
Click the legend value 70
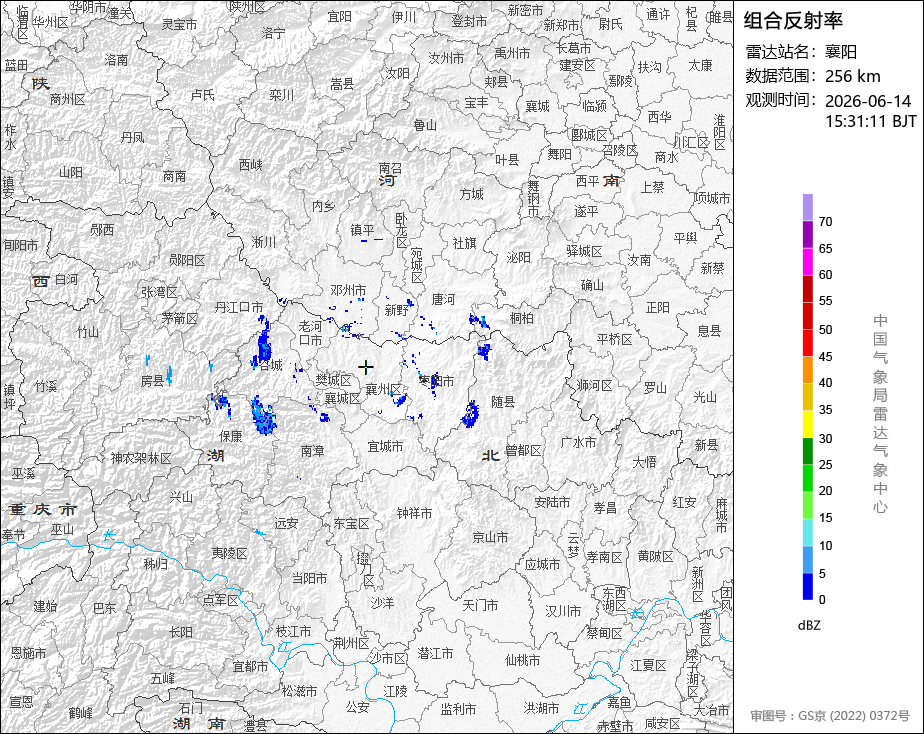[x=826, y=221]
